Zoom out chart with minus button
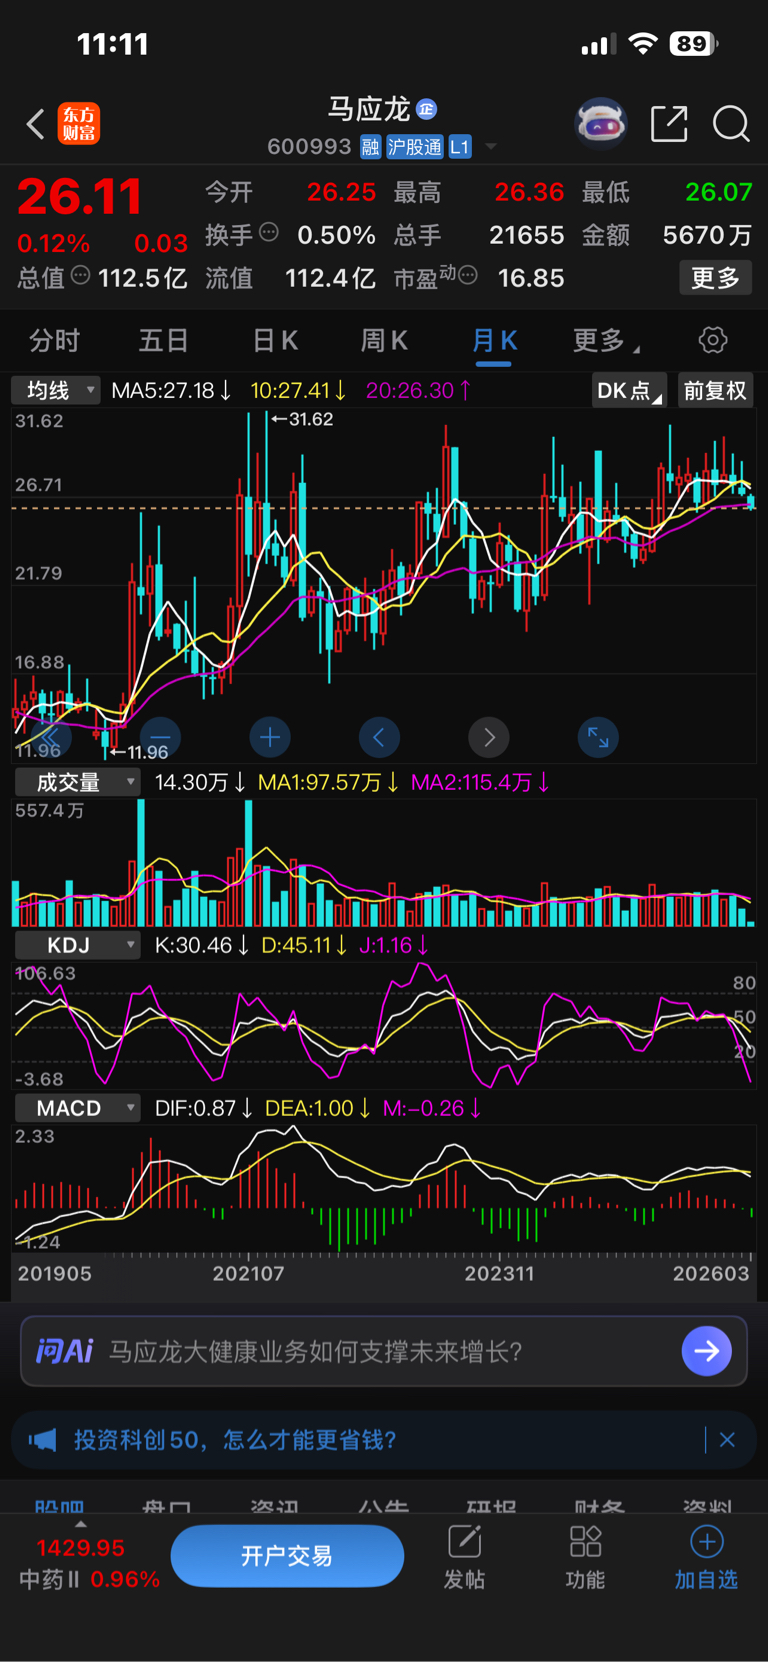 point(160,738)
